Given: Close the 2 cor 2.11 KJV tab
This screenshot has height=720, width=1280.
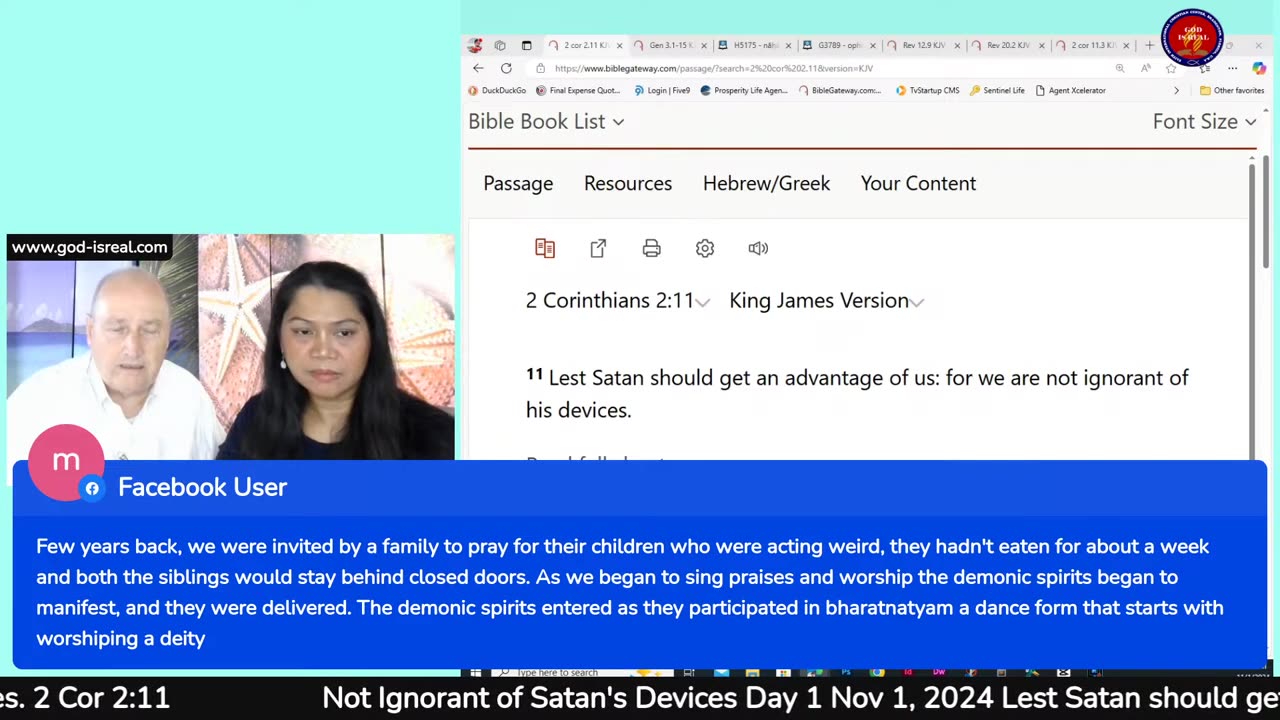Looking at the screenshot, I should pos(619,45).
